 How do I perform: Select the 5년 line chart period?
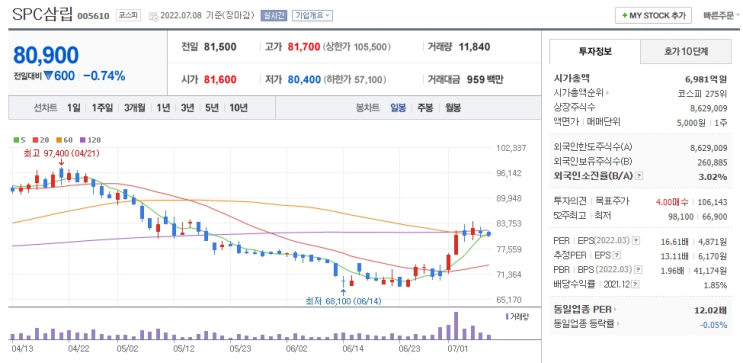point(211,108)
